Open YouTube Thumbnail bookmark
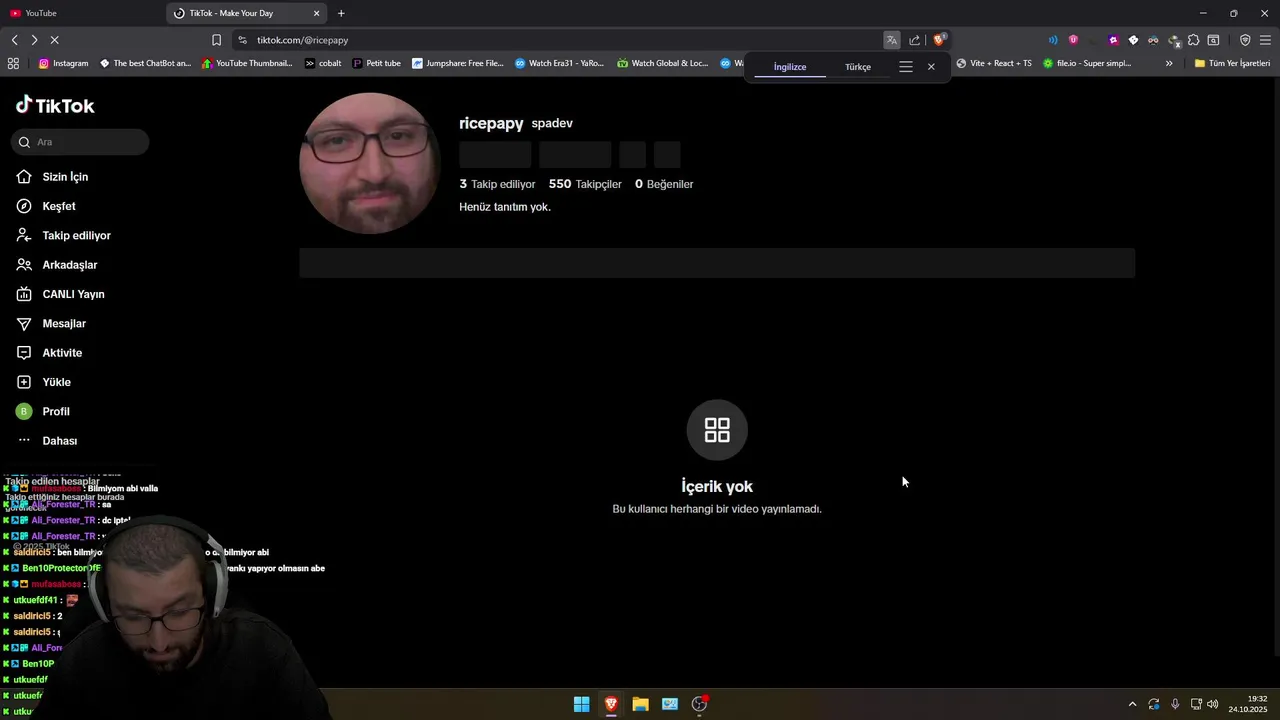 248,63
